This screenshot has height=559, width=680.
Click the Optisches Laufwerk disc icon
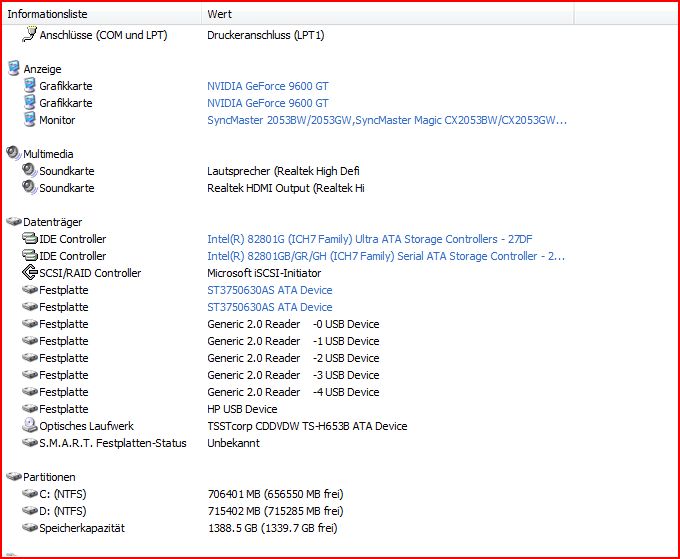(x=30, y=425)
